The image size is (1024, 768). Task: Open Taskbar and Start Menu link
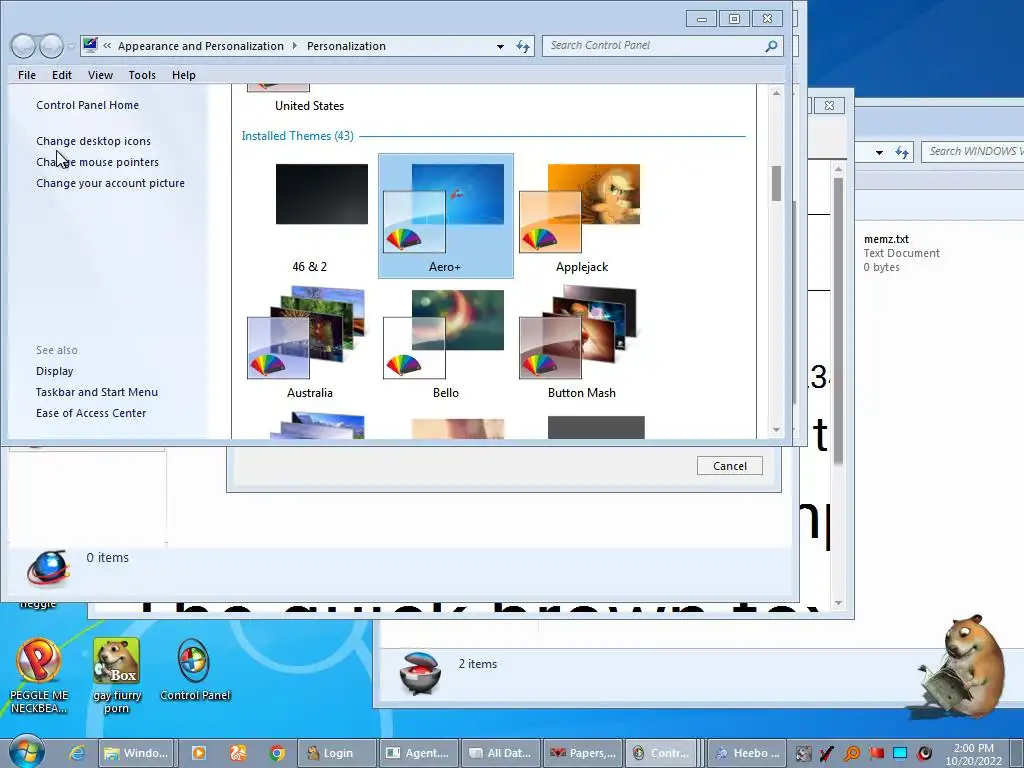tap(97, 392)
